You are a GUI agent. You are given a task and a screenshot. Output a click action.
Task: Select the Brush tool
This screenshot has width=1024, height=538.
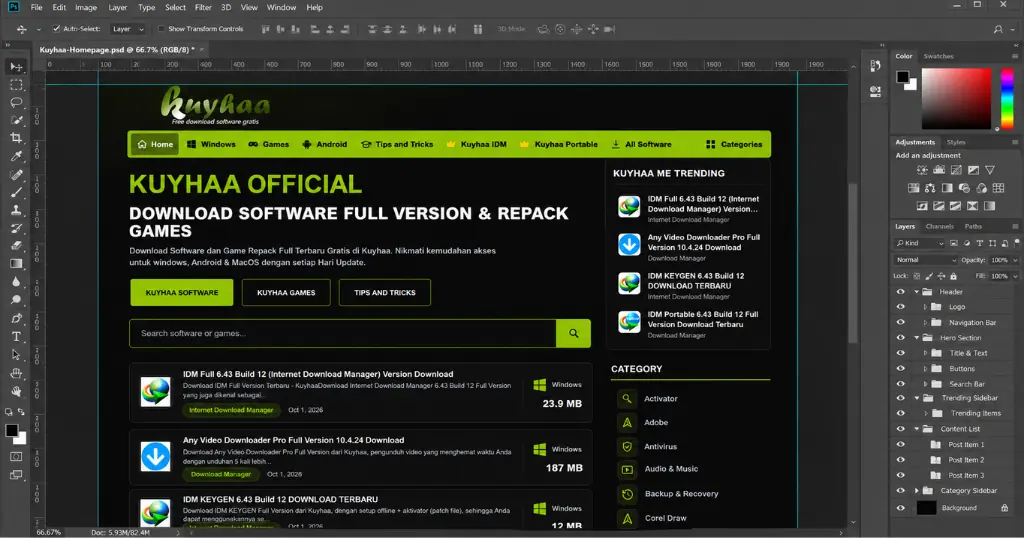[x=16, y=192]
